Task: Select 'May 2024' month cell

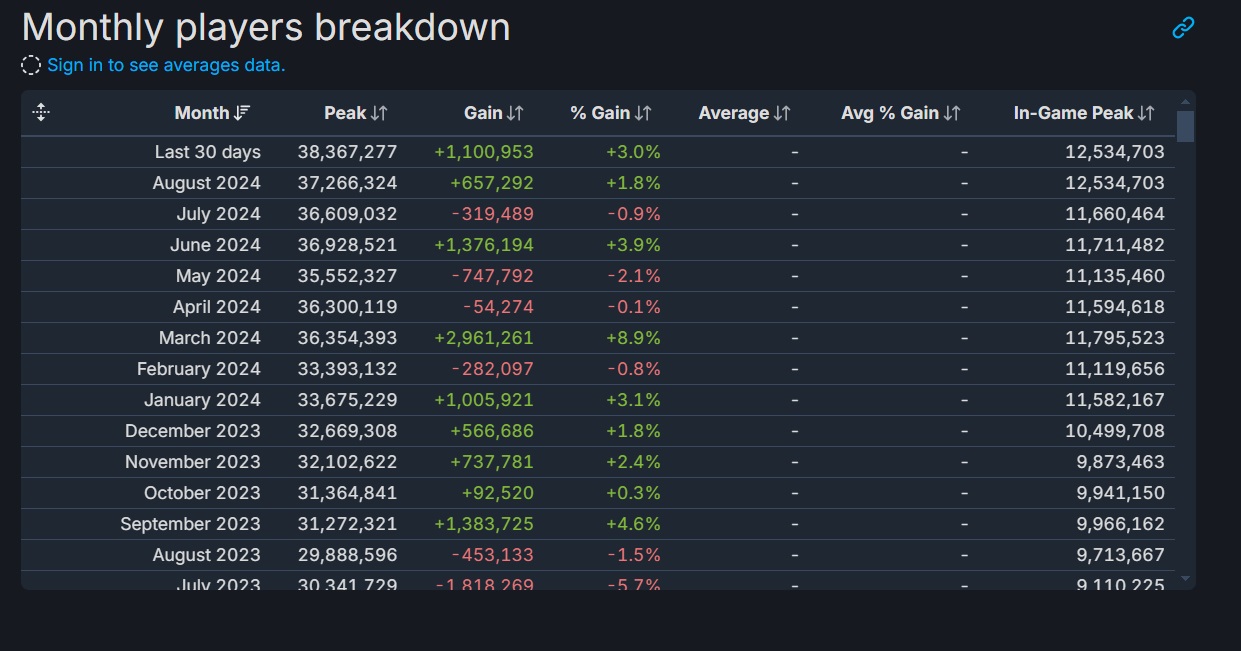Action: [219, 276]
